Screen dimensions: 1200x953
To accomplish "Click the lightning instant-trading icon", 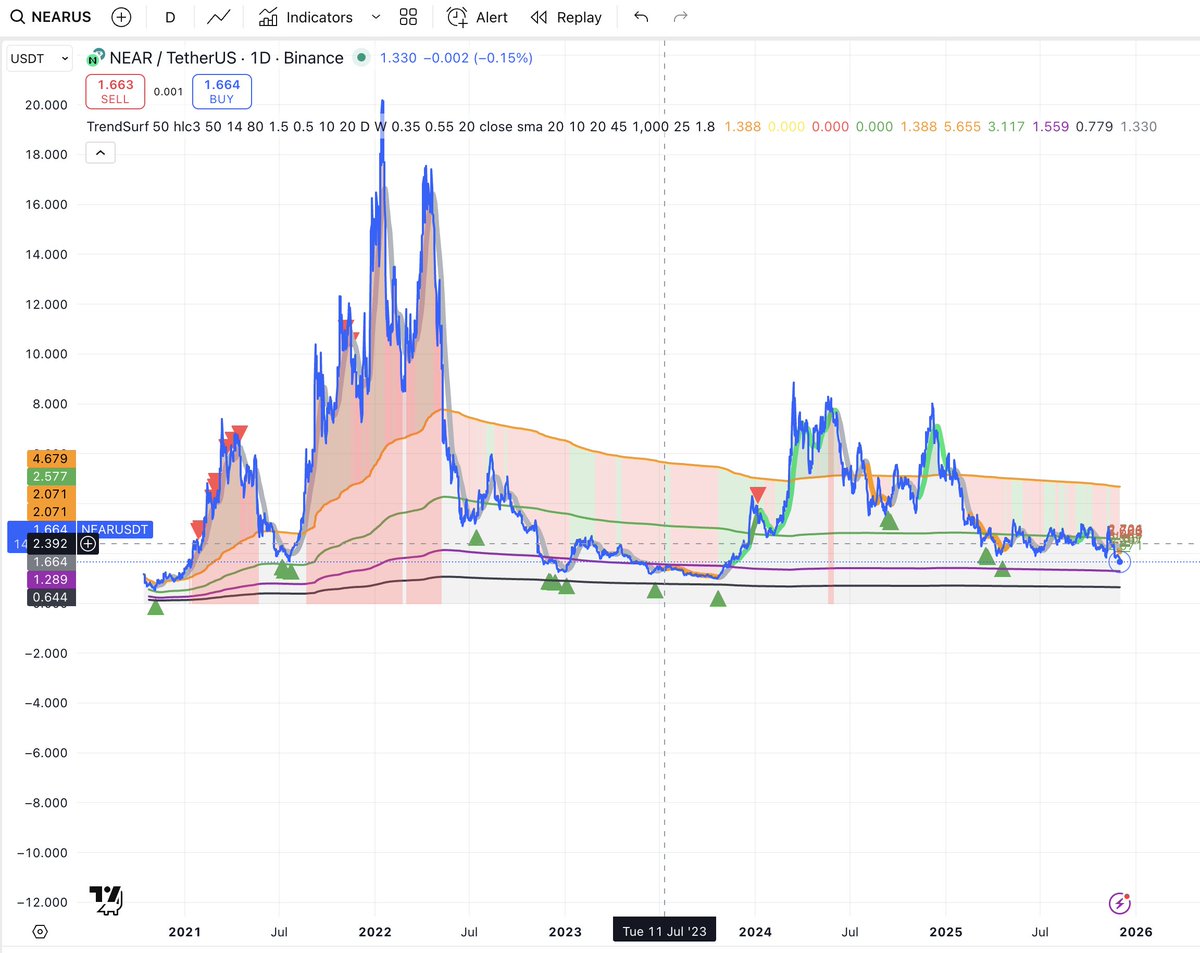I will point(1119,903).
